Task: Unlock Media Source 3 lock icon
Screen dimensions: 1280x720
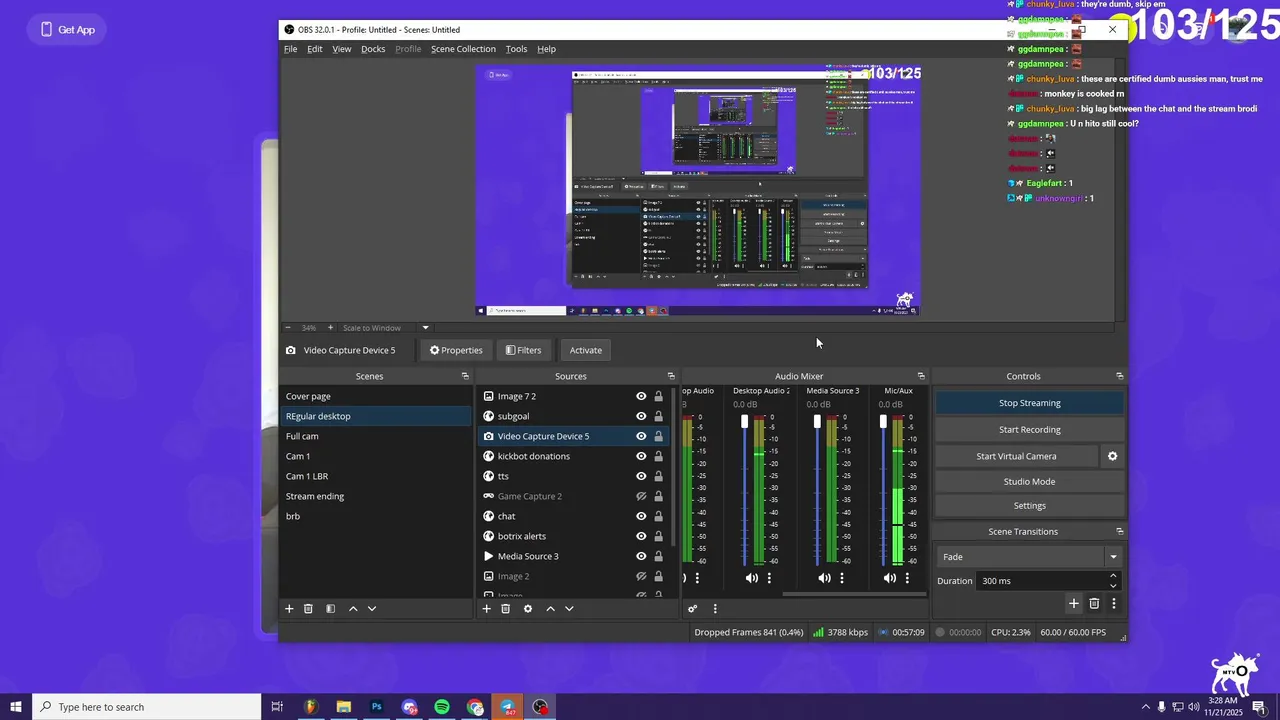Action: [658, 556]
